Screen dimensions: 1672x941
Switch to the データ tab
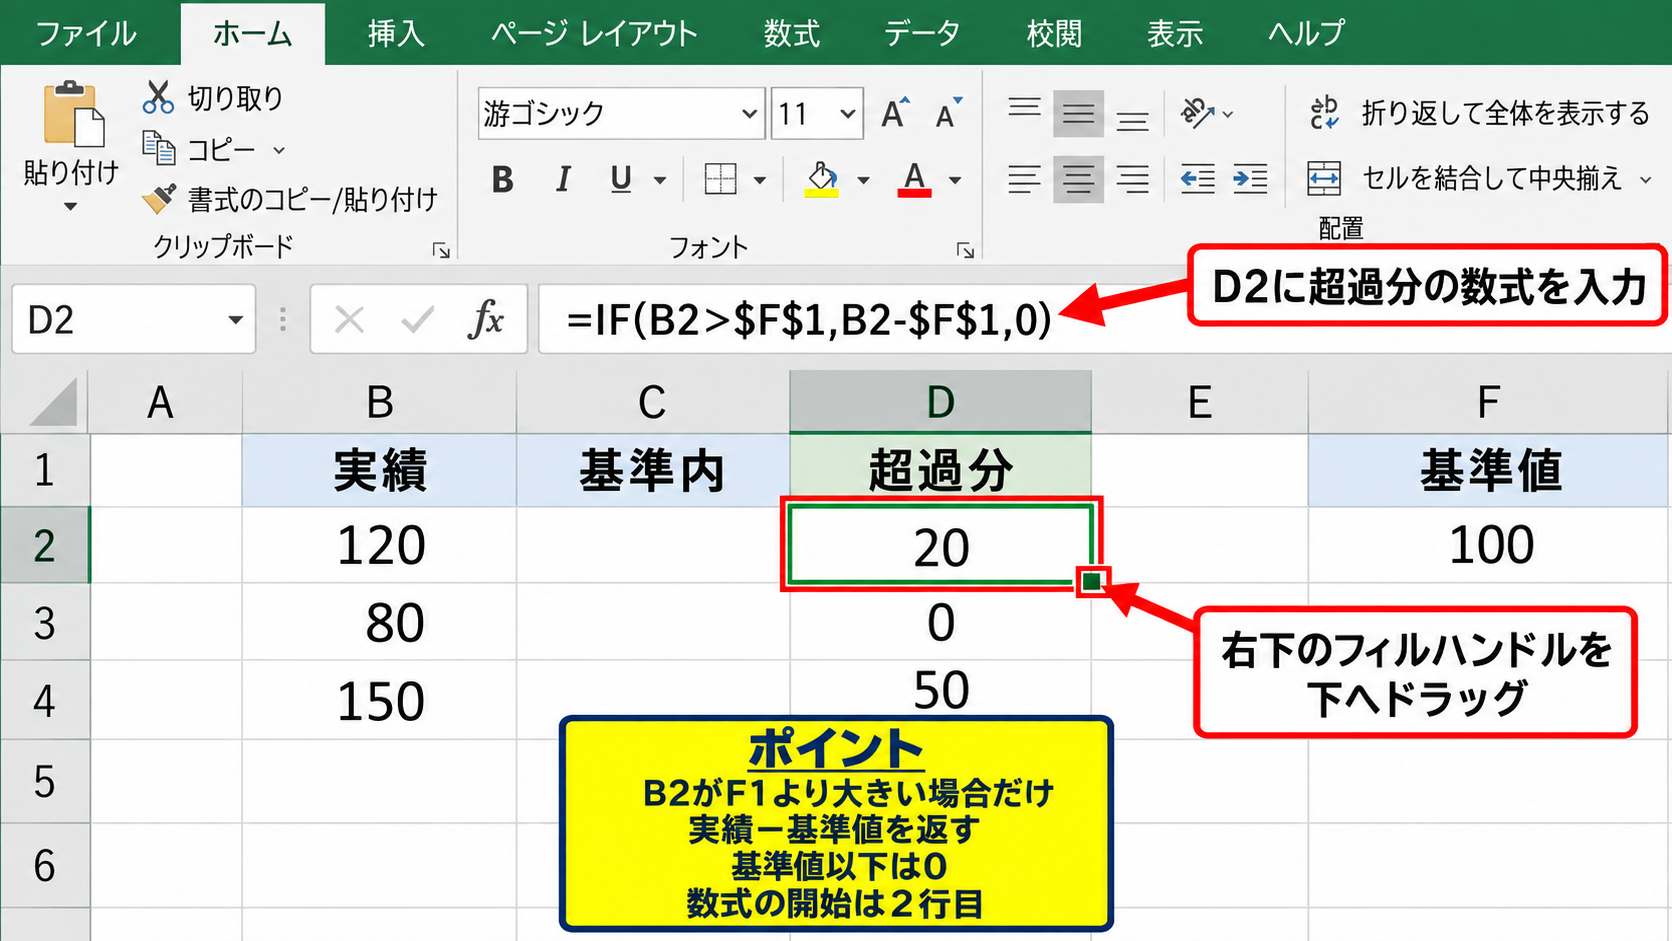[921, 34]
